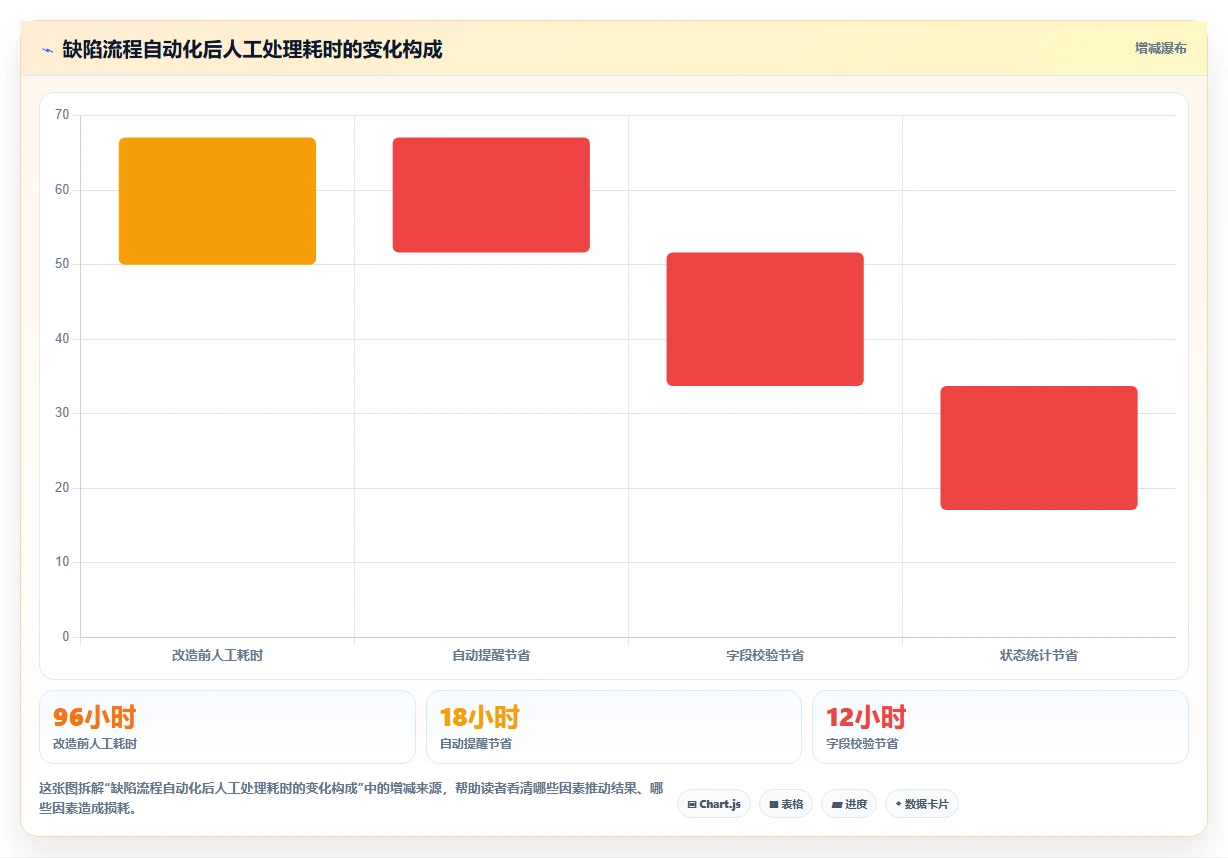The image size is (1228, 858).
Task: Click the chart title 缺陷流程自动化后人工处理耗时的变化构成
Action: tap(252, 49)
